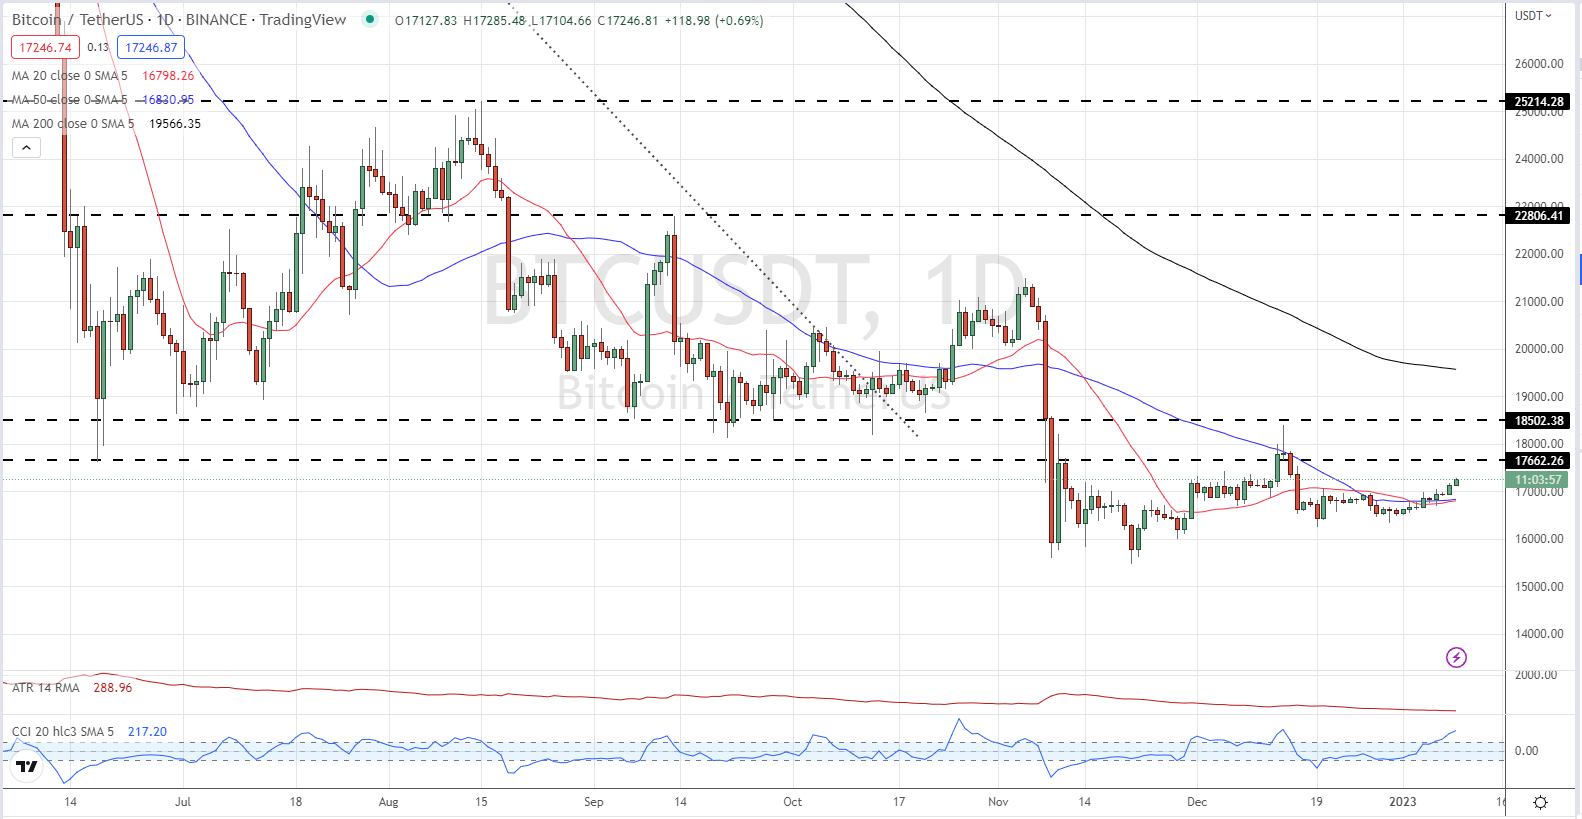This screenshot has height=819, width=1582.
Task: Click the Oct time axis label
Action: coord(793,802)
